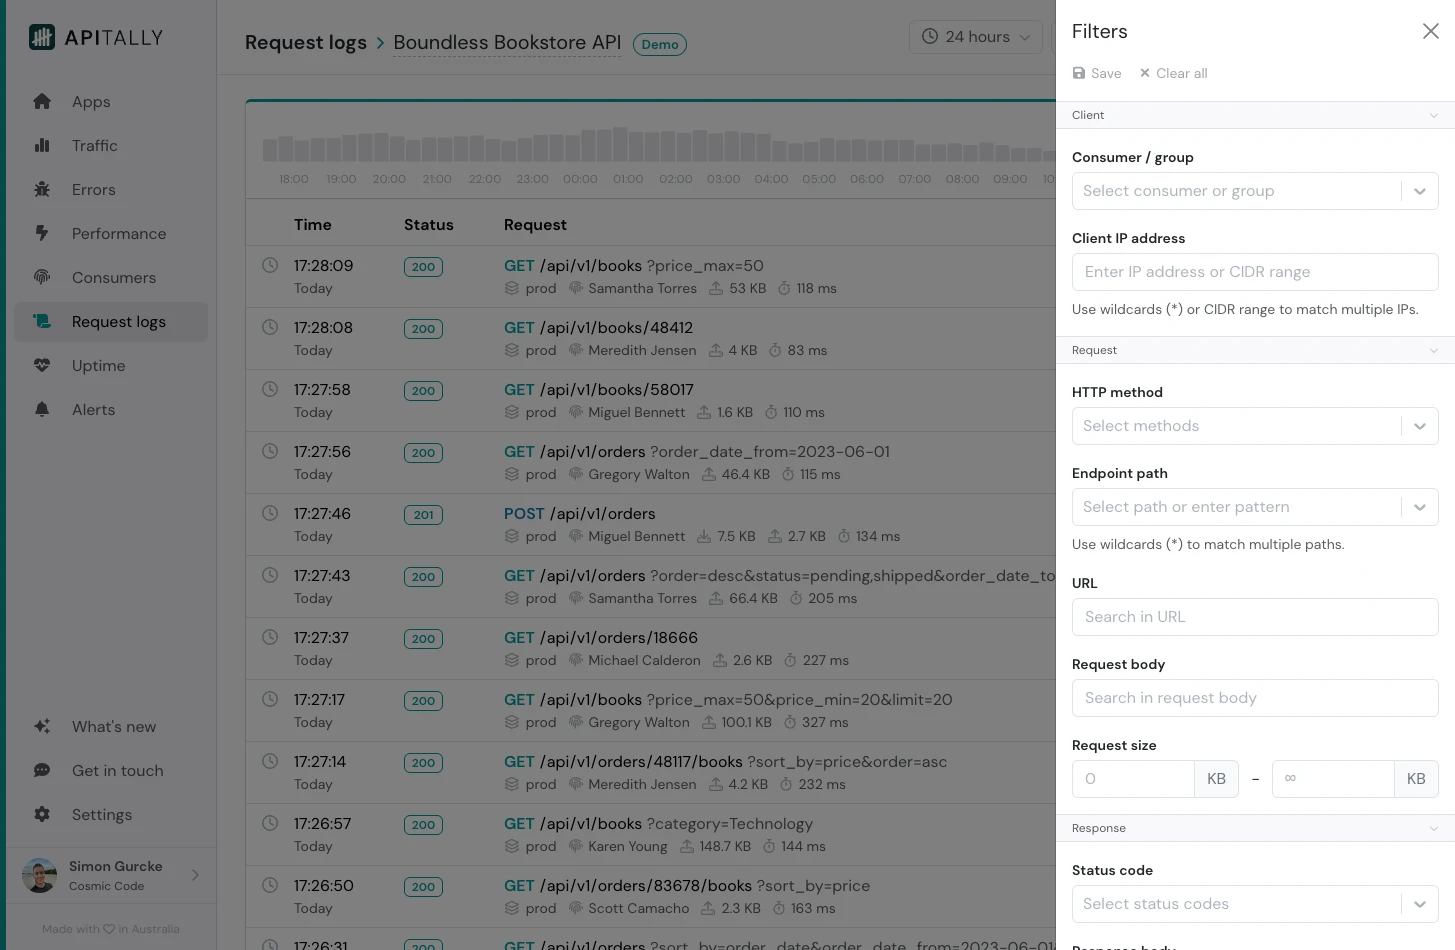Open the Traffic page from sidebar
Viewport: 1455px width, 950px height.
(94, 146)
